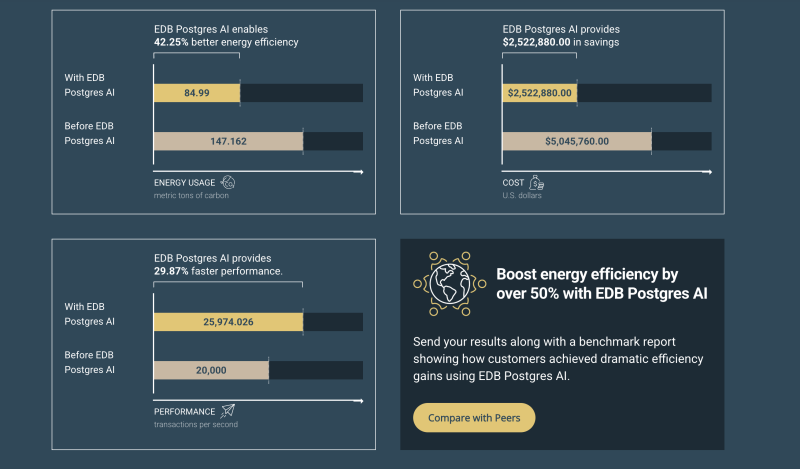Viewport: 800px width, 469px height.
Task: Click the 42.25% better energy efficiency text
Action: tap(226, 43)
